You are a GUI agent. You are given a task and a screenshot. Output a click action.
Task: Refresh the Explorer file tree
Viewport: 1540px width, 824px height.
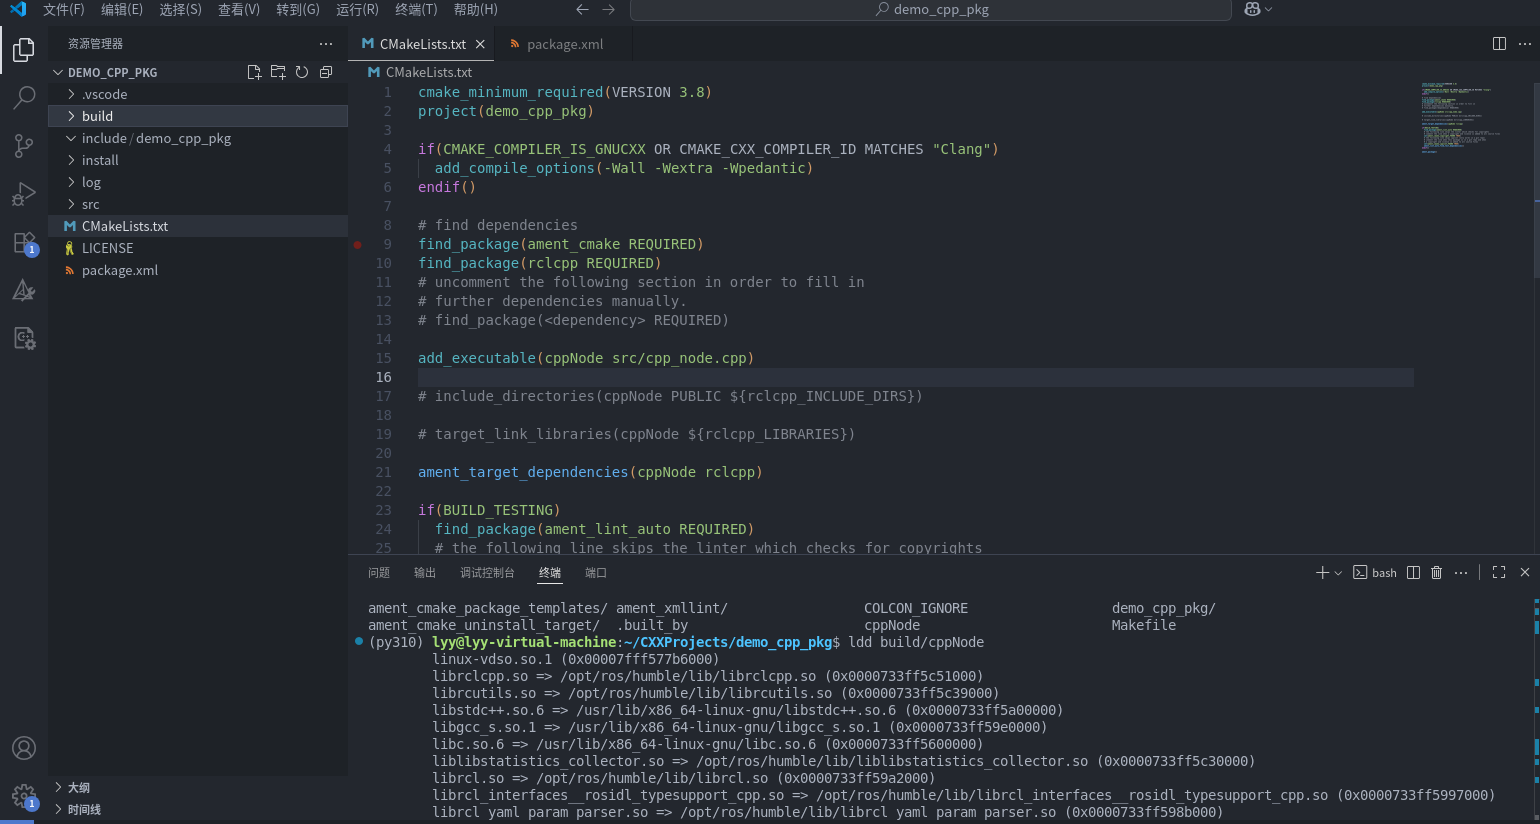pyautogui.click(x=302, y=72)
